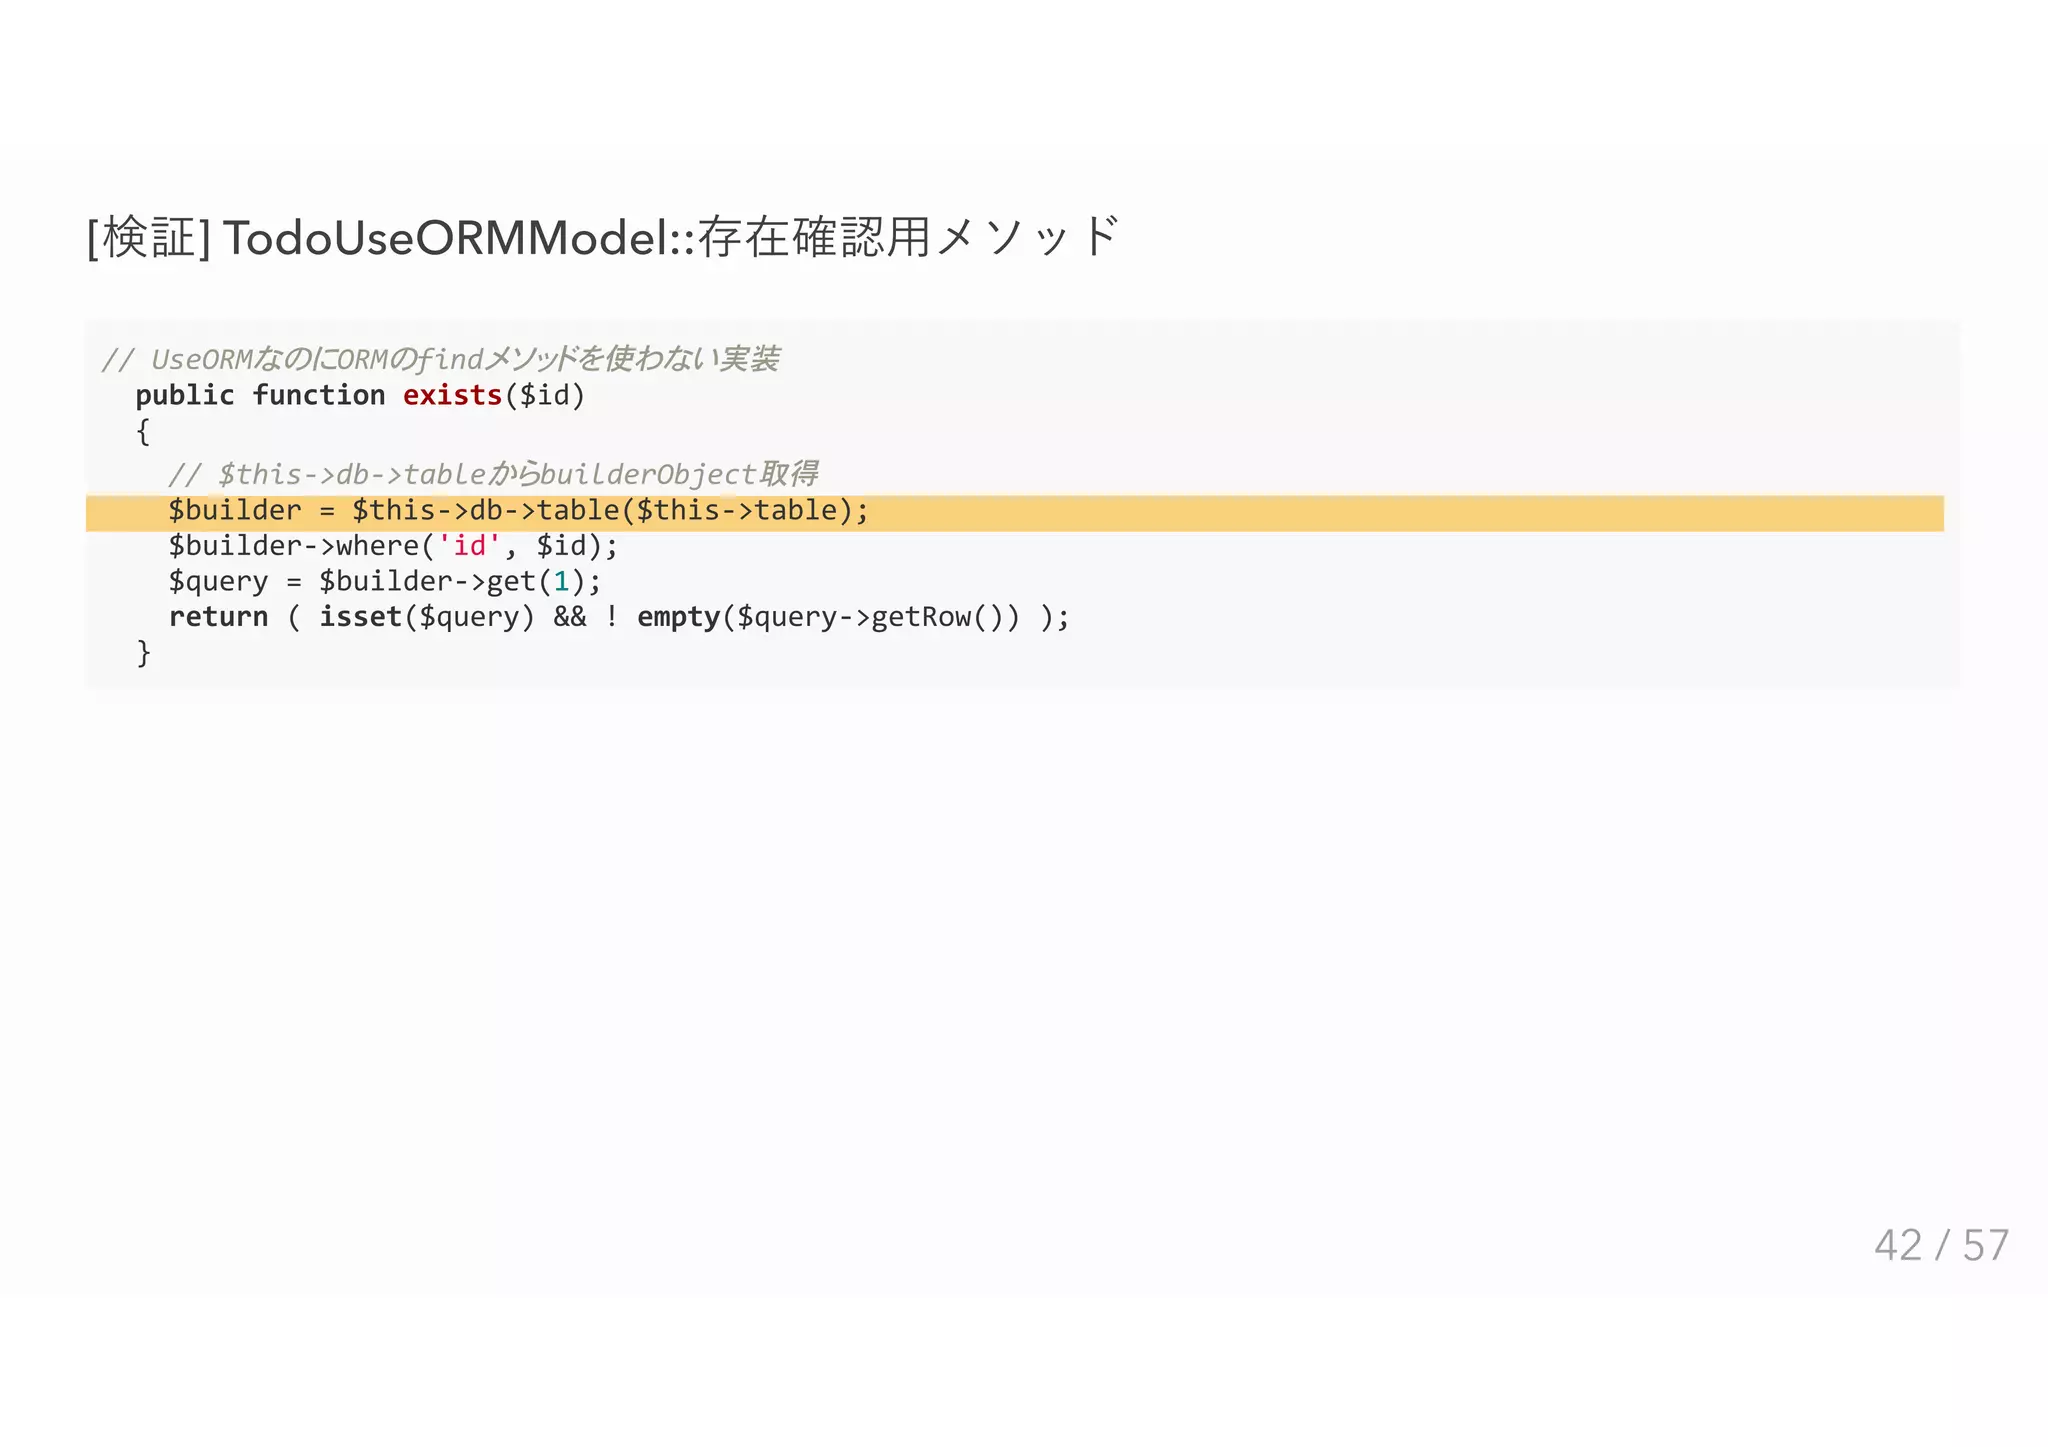
Task: Click the comment line starting '// UseORMなのに'
Action: (x=441, y=359)
